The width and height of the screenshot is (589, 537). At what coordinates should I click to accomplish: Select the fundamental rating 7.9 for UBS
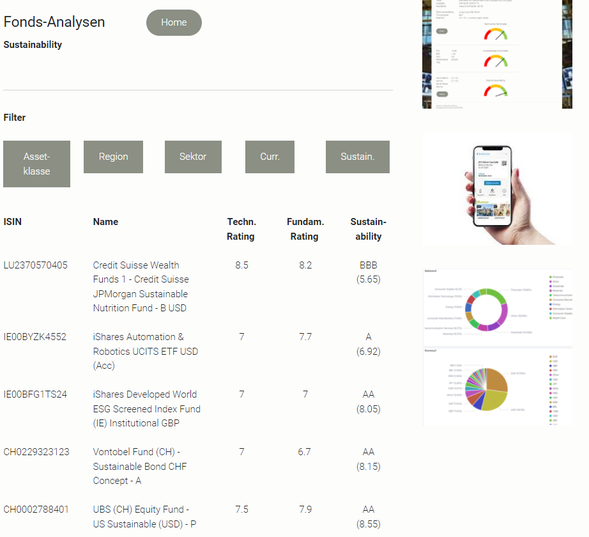(x=305, y=510)
